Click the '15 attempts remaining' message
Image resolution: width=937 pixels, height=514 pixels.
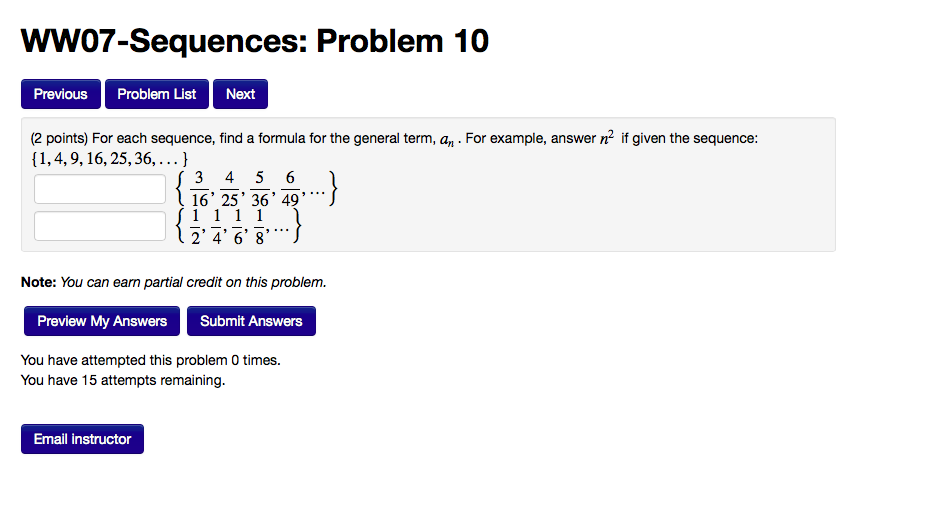[123, 380]
